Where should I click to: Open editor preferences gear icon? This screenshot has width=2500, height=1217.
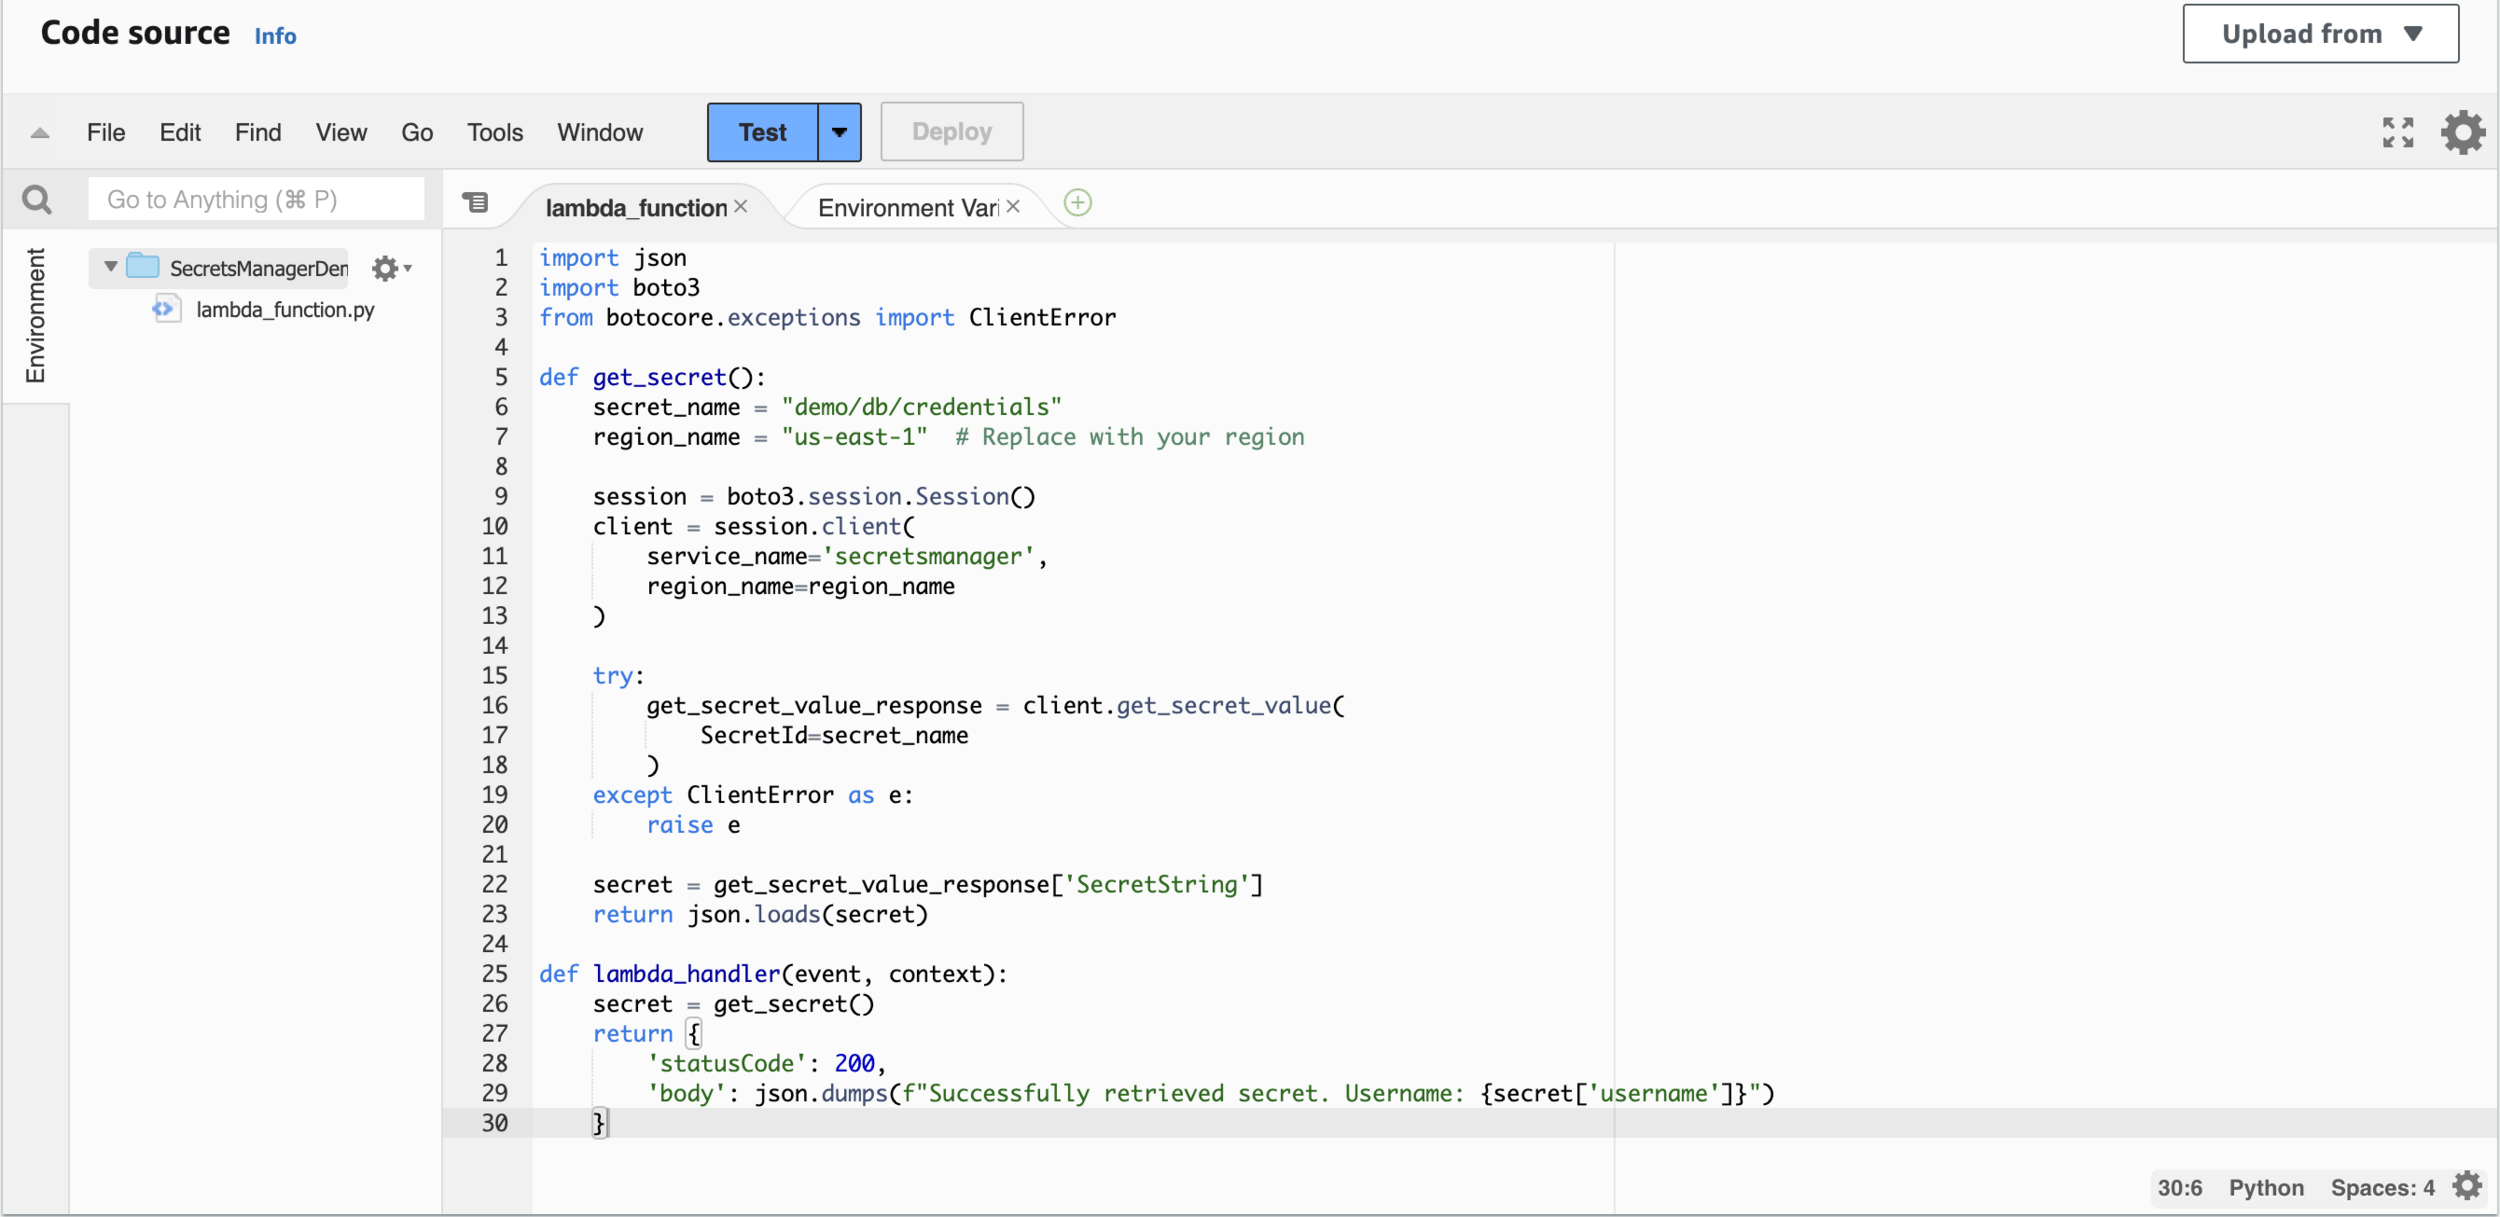coord(2462,132)
